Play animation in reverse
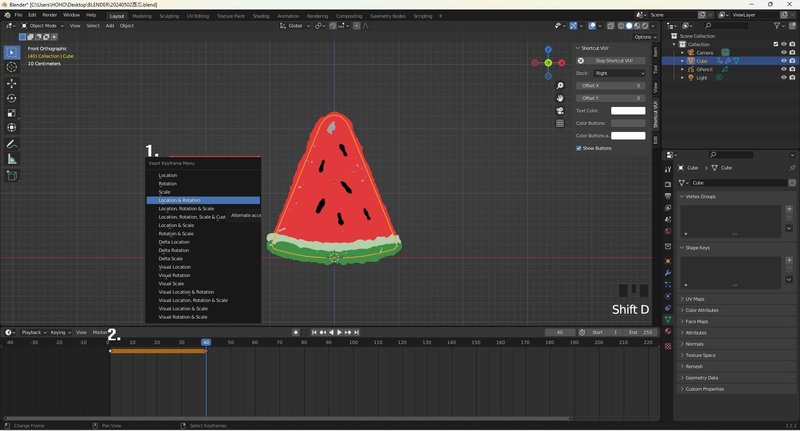 point(331,332)
